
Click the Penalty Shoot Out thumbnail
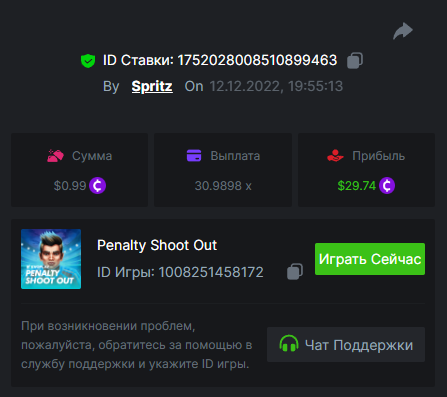click(51, 259)
